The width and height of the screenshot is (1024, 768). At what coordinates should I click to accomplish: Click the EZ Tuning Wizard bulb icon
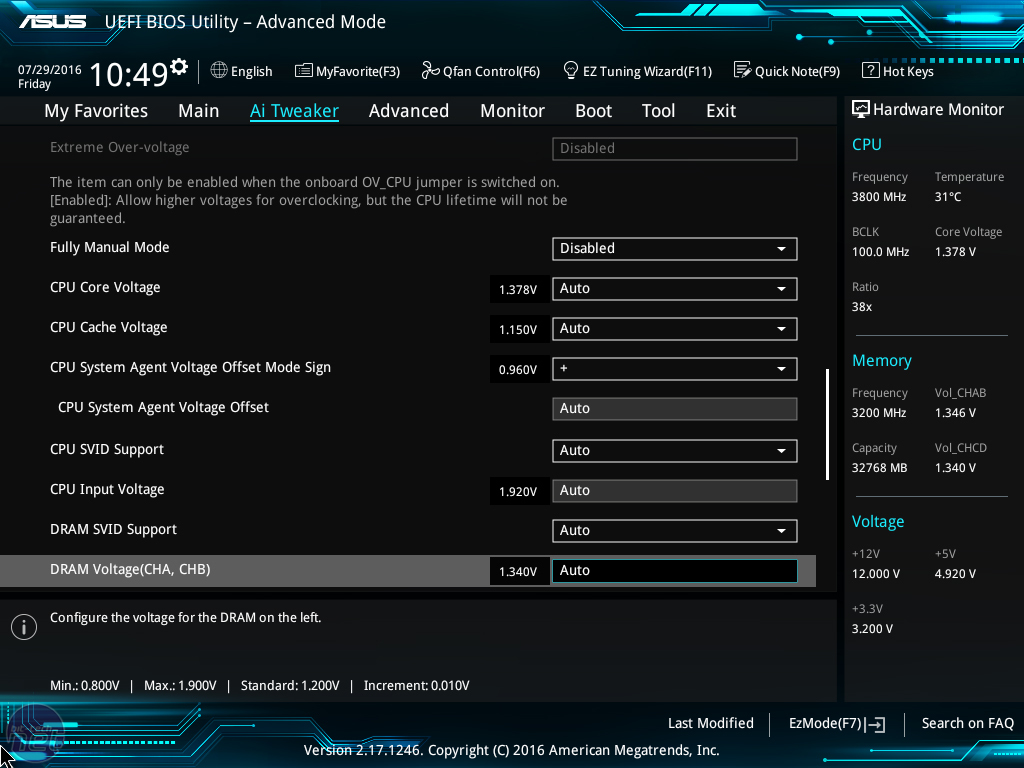pyautogui.click(x=570, y=70)
